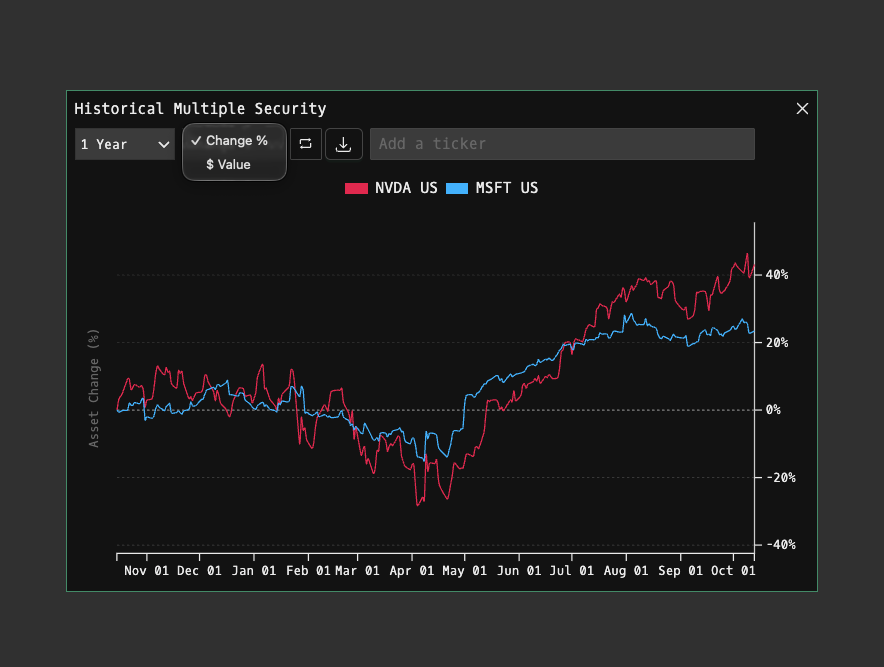884x667 pixels.
Task: Toggle the NVDA US red legend swatch
Action: [356, 188]
